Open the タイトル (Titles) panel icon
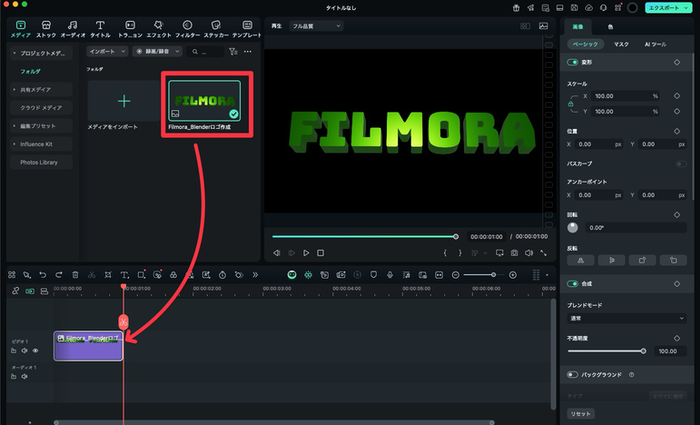 tap(100, 28)
